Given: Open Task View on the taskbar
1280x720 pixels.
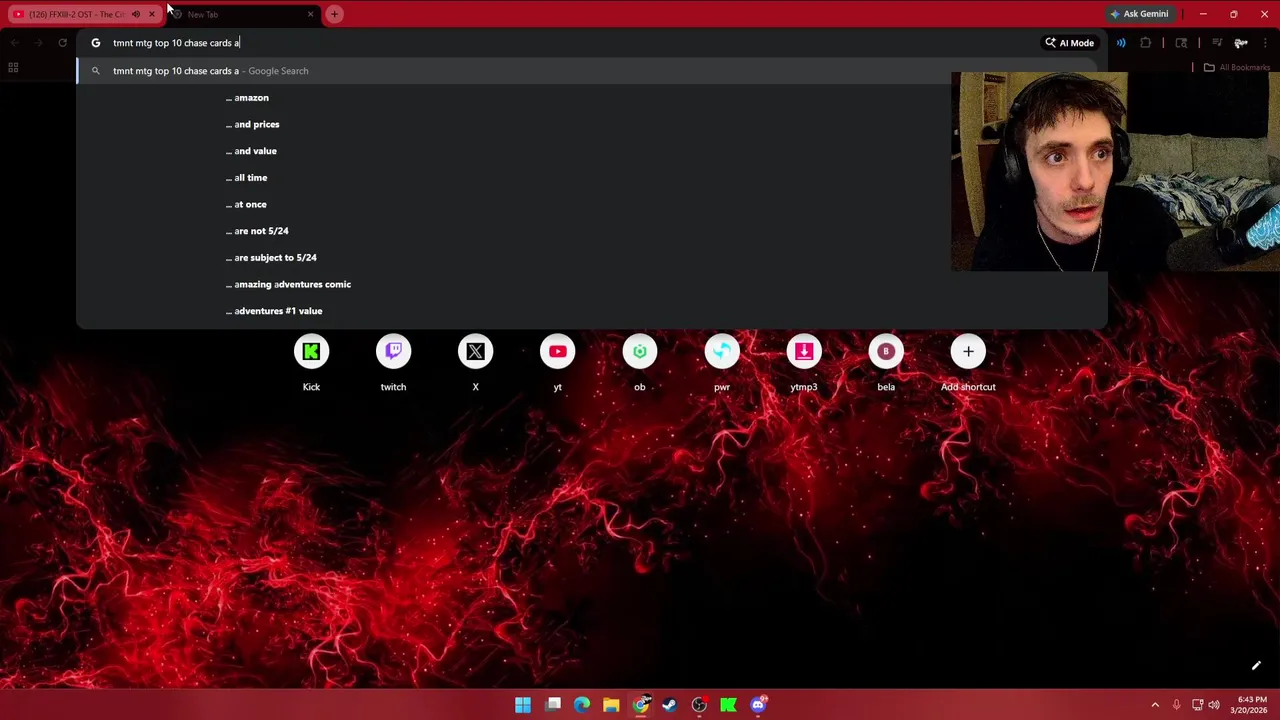Looking at the screenshot, I should pos(553,705).
